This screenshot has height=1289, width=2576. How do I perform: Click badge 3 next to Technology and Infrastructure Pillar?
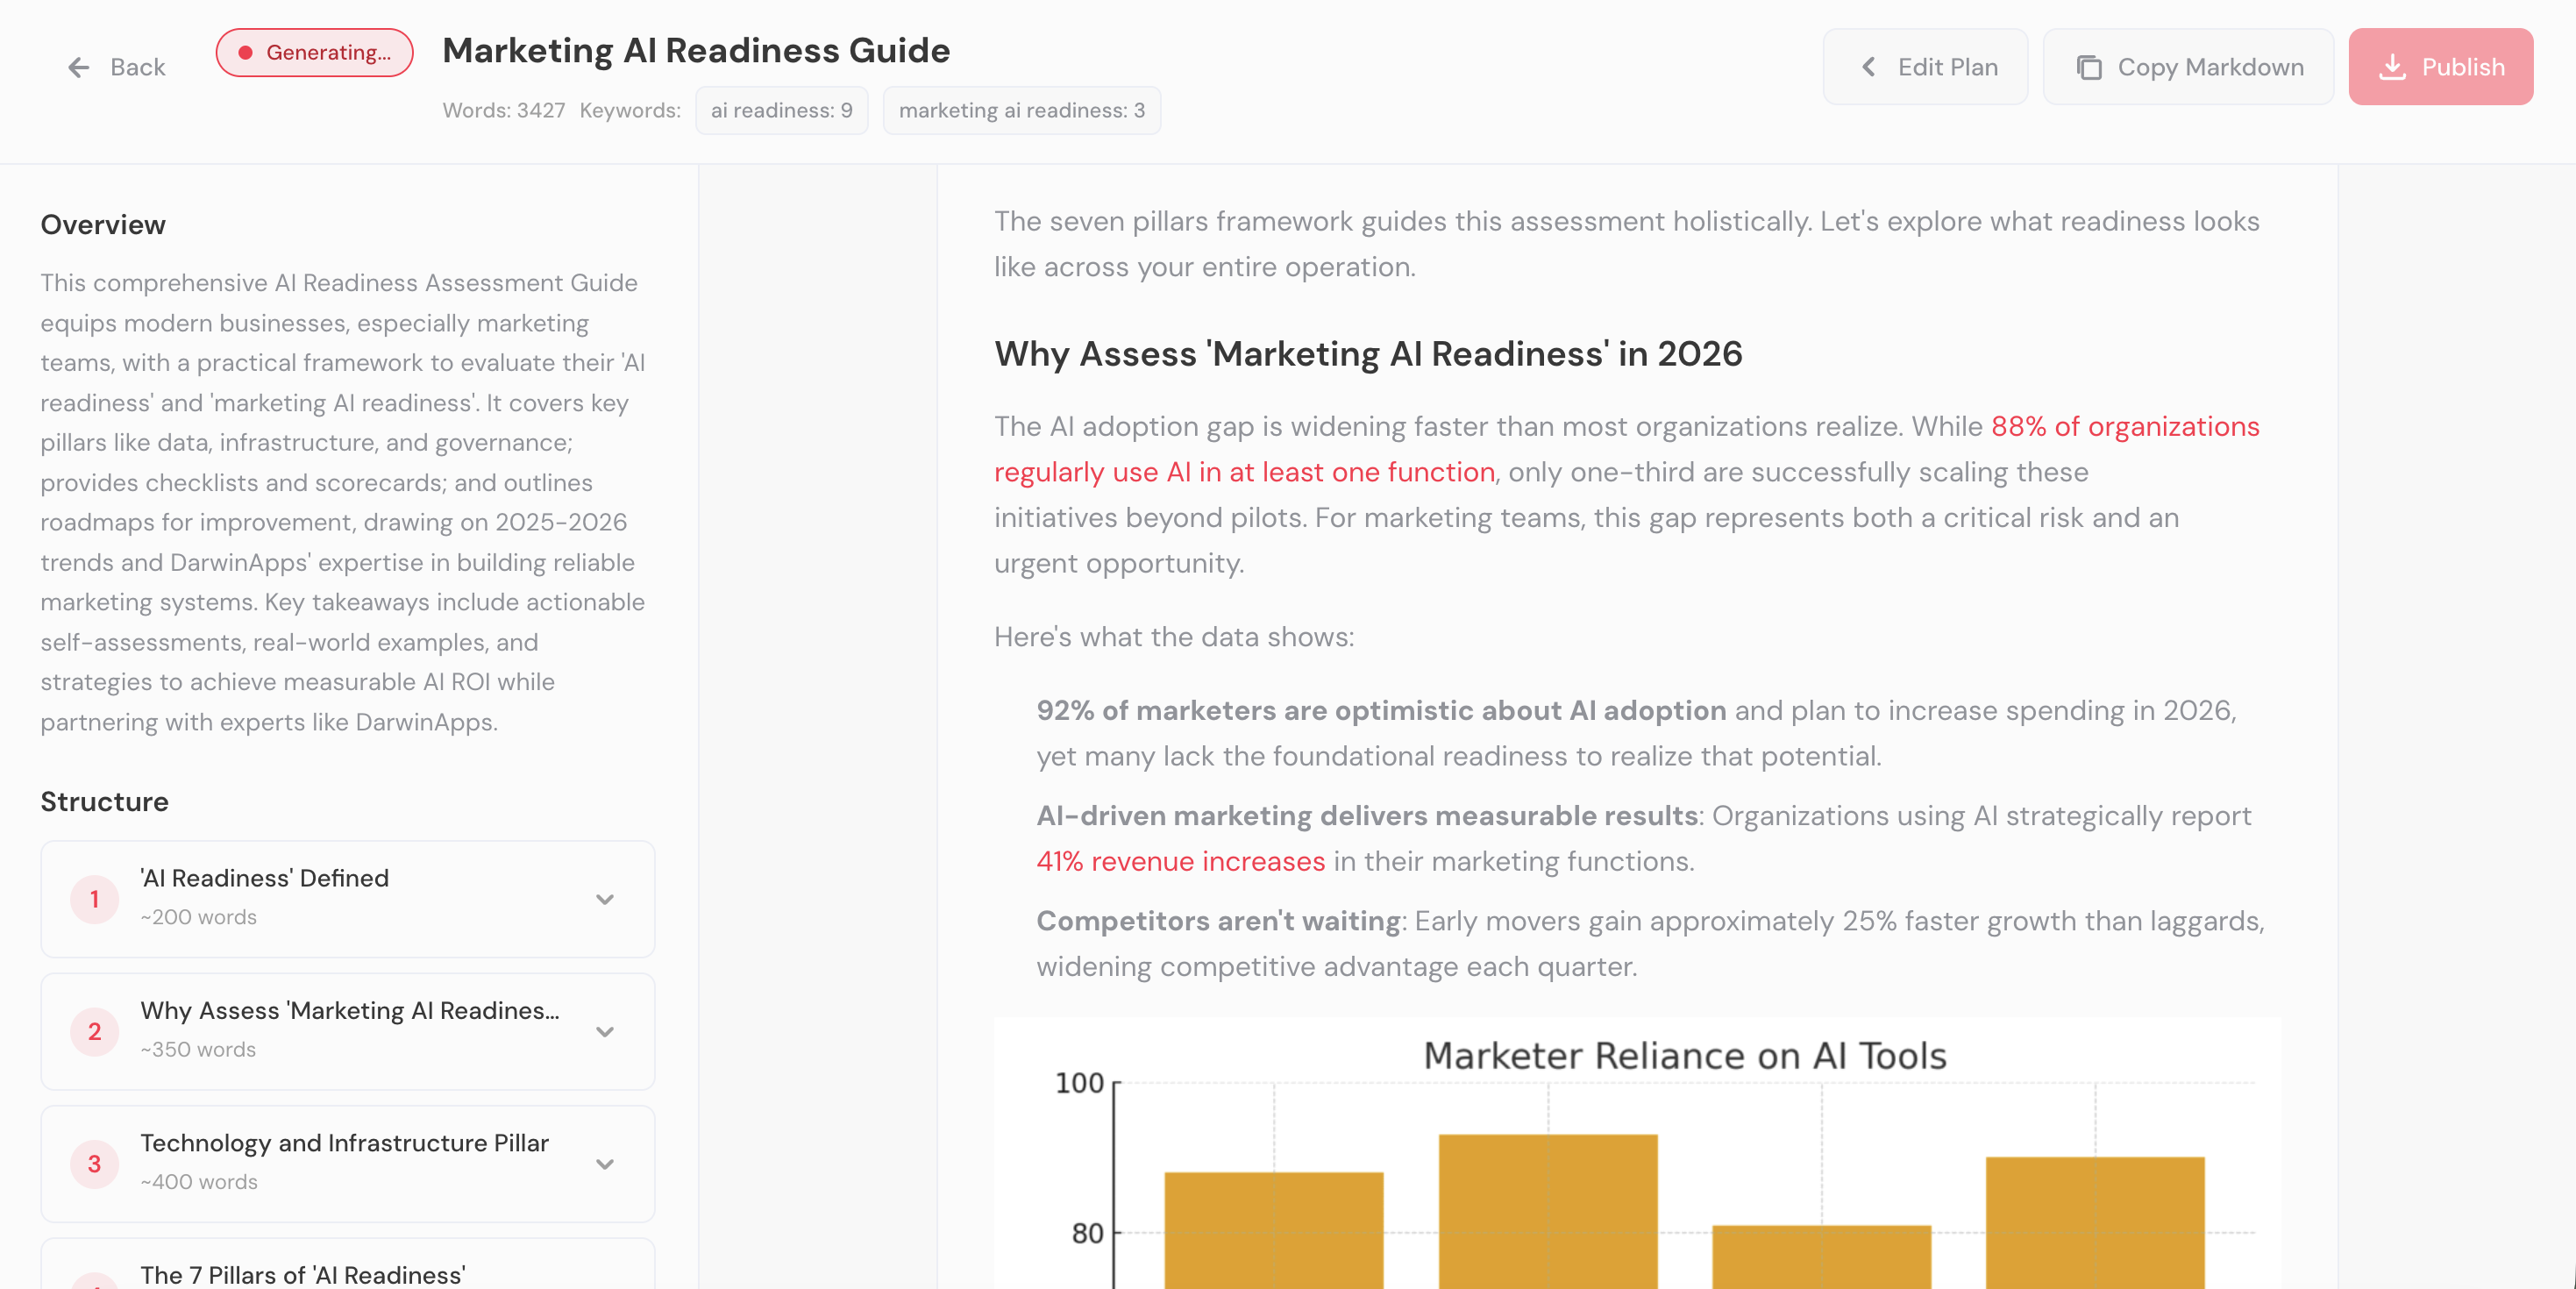coord(94,1164)
